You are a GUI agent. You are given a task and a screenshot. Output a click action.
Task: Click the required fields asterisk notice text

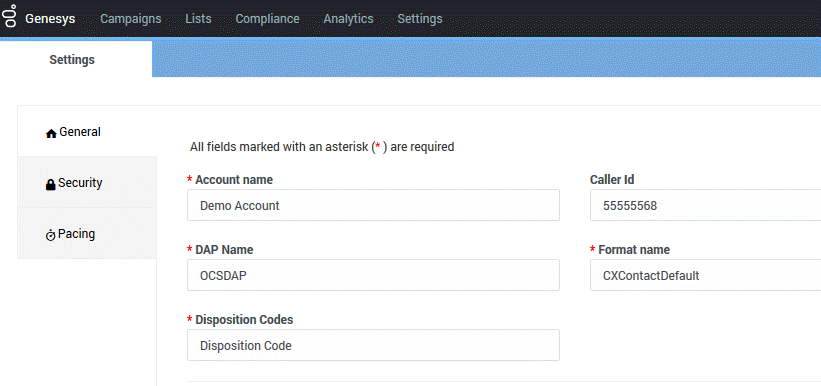[x=322, y=147]
